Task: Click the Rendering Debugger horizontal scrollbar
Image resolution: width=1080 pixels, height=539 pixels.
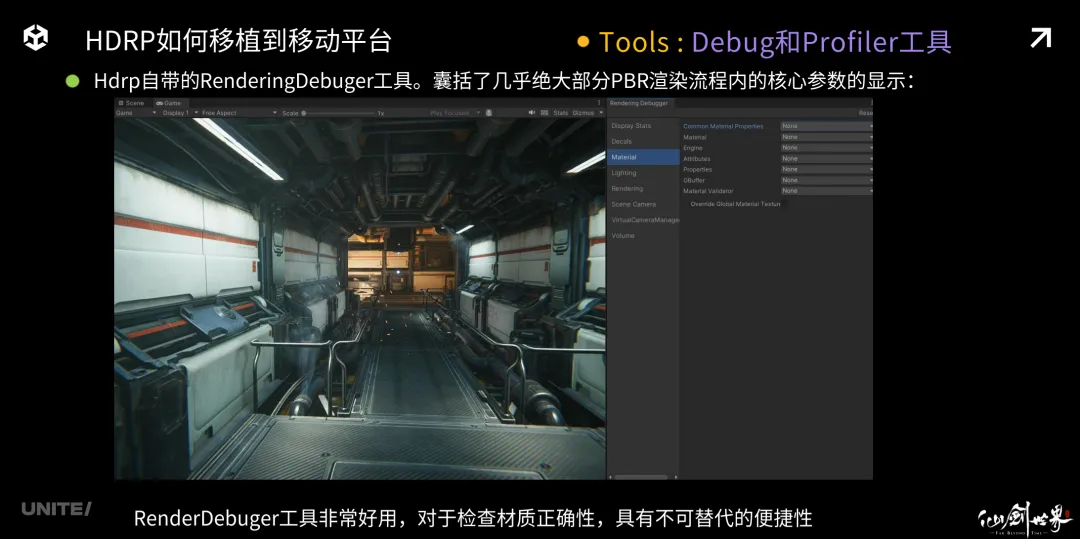Action: point(641,476)
